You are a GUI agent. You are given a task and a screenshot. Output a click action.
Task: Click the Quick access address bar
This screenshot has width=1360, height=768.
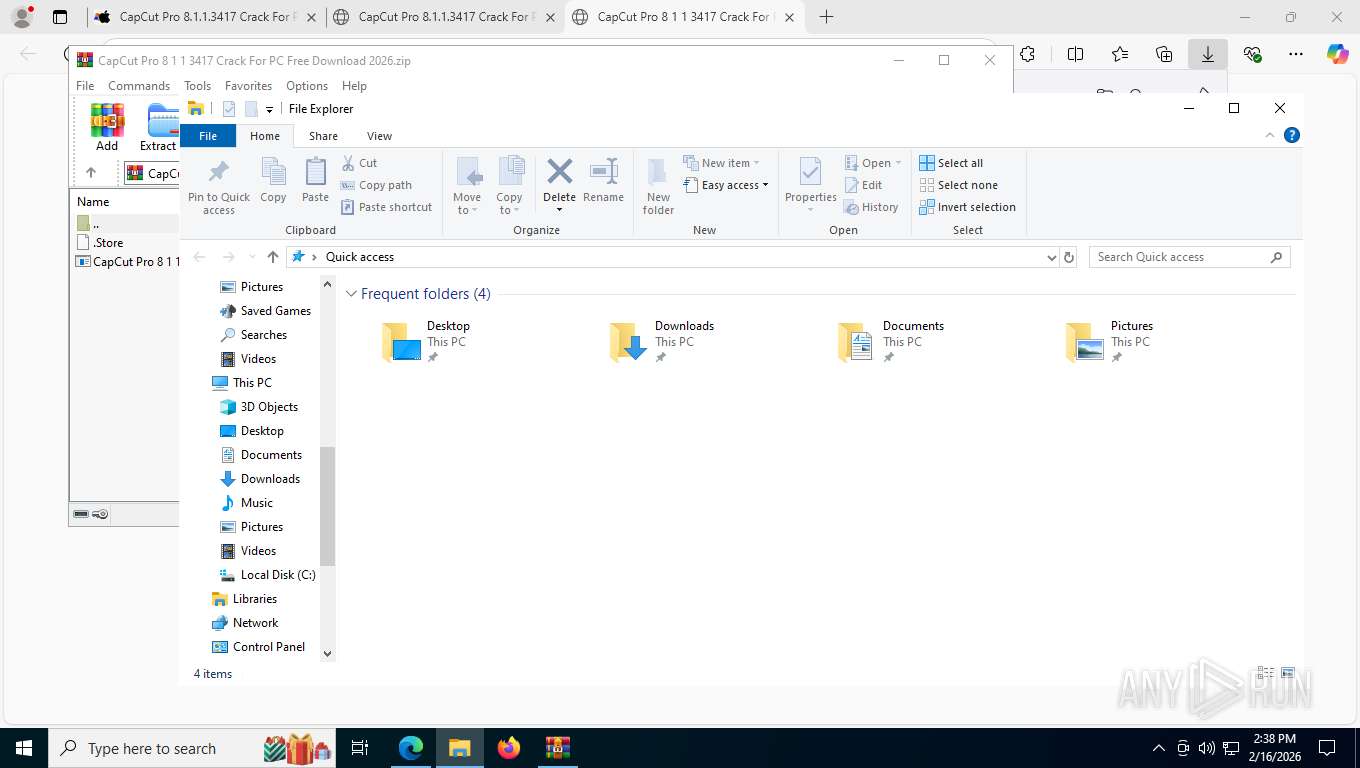tap(672, 257)
